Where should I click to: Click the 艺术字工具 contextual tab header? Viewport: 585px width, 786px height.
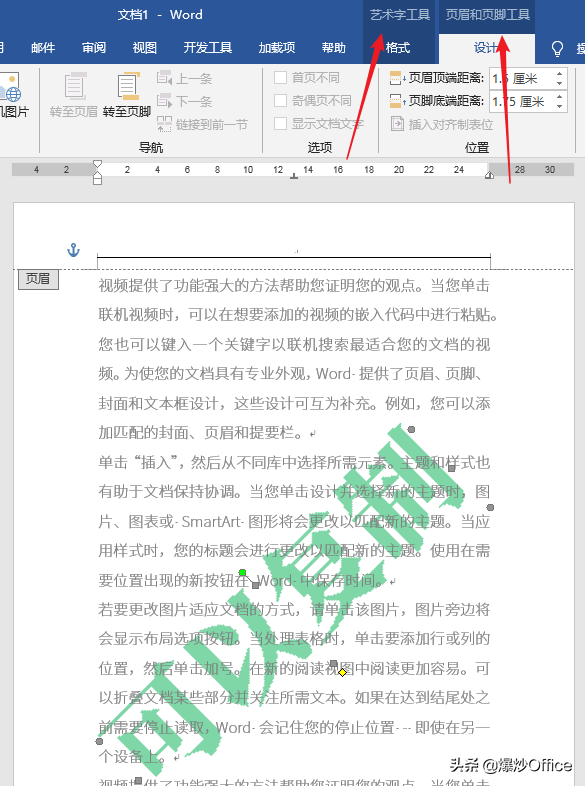pos(400,15)
